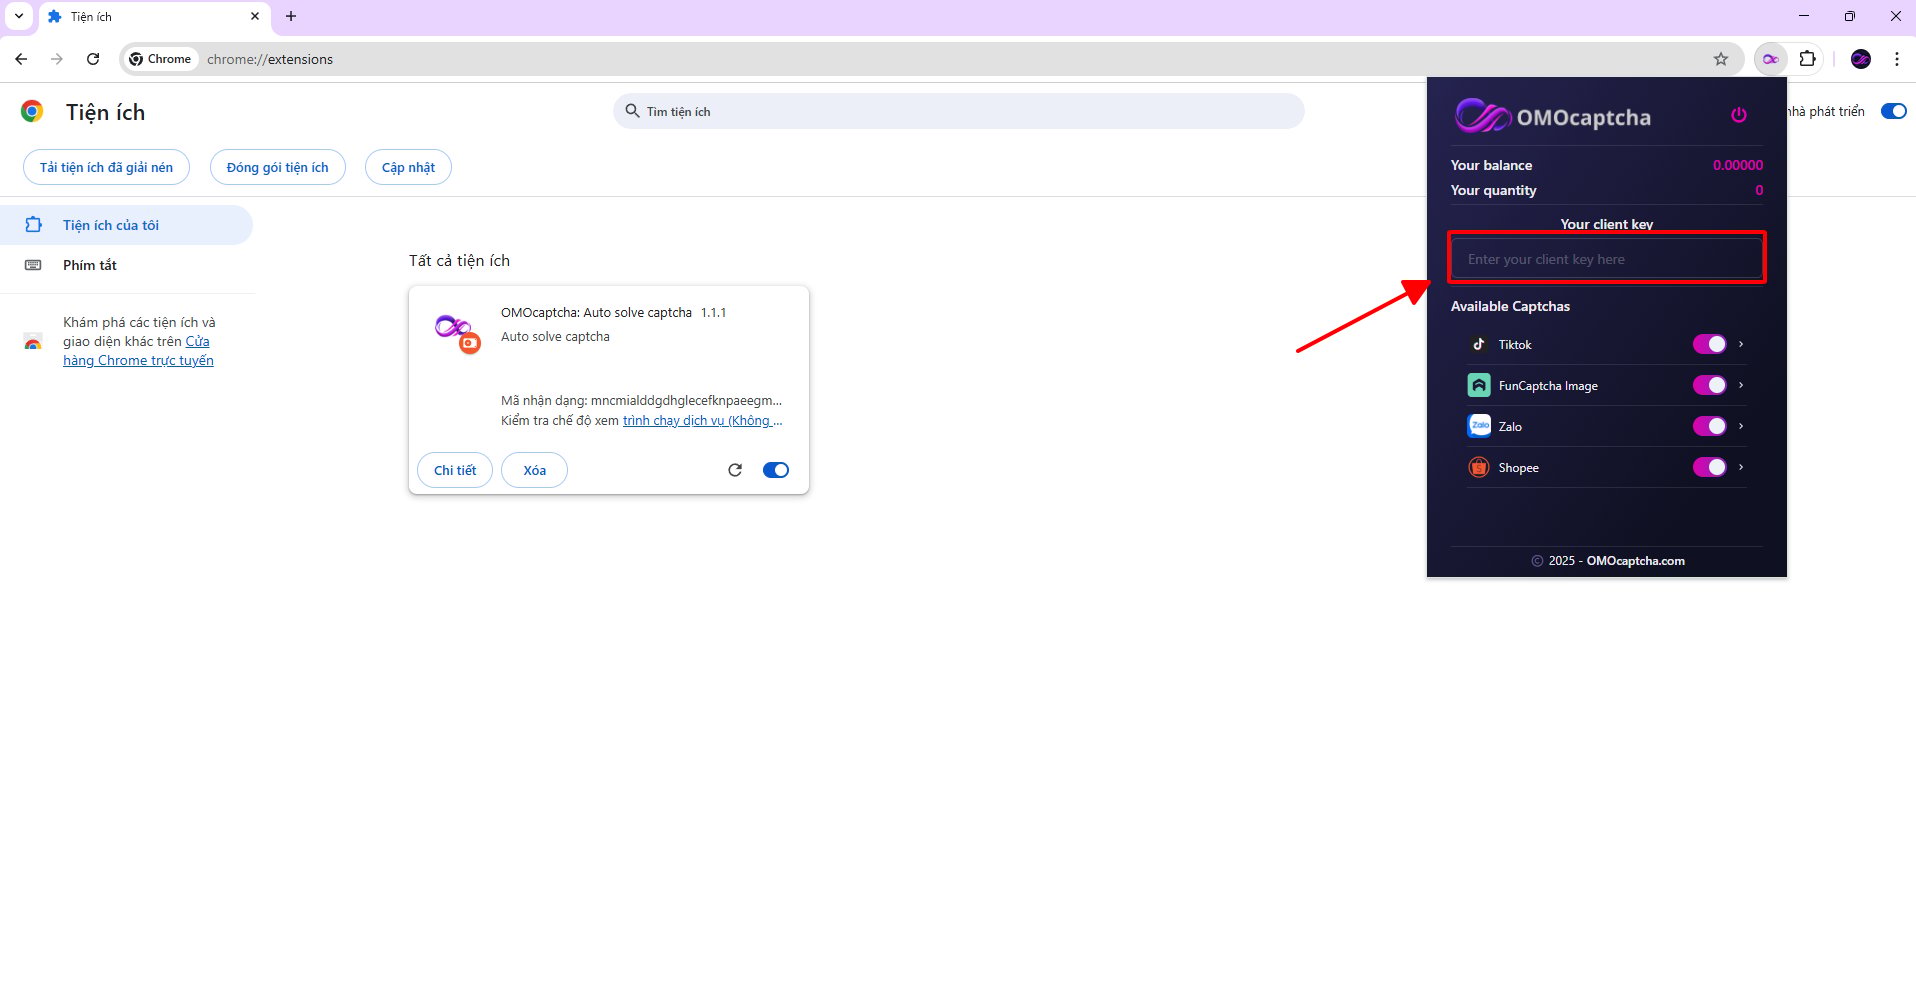Click the Chrome logo beside Tiện ích
The image size is (1916, 992).
point(32,111)
